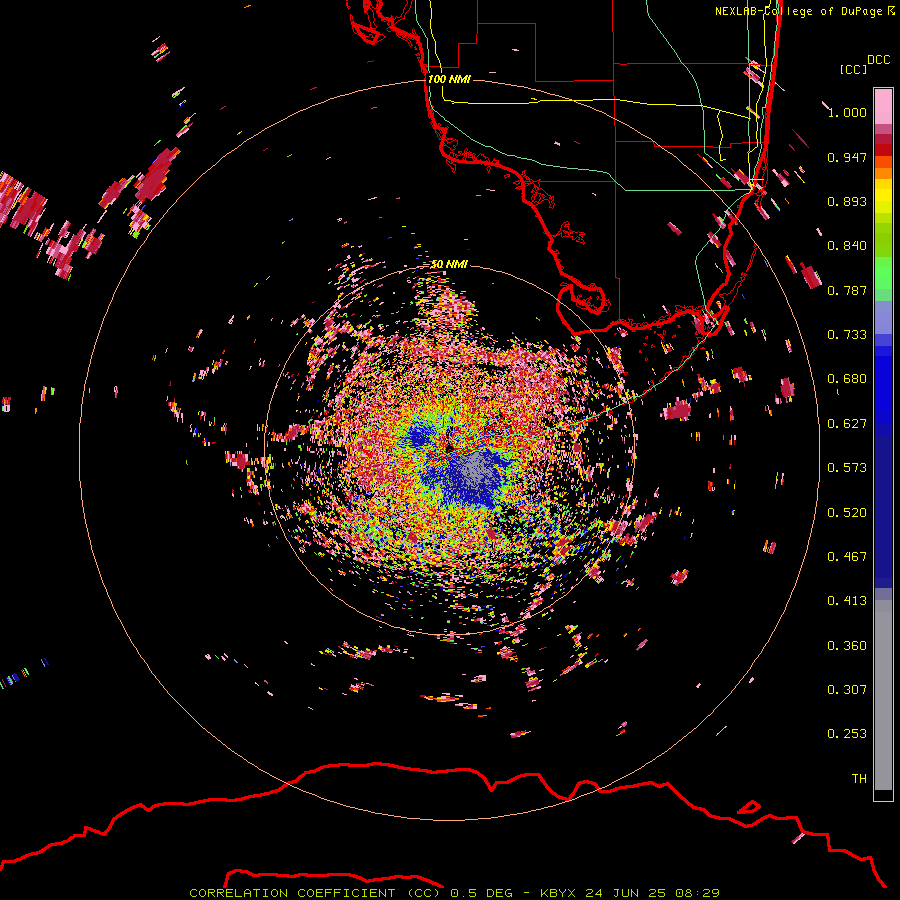The width and height of the screenshot is (900, 900).
Task: Click the 0.680 color scale value
Action: pos(847,379)
